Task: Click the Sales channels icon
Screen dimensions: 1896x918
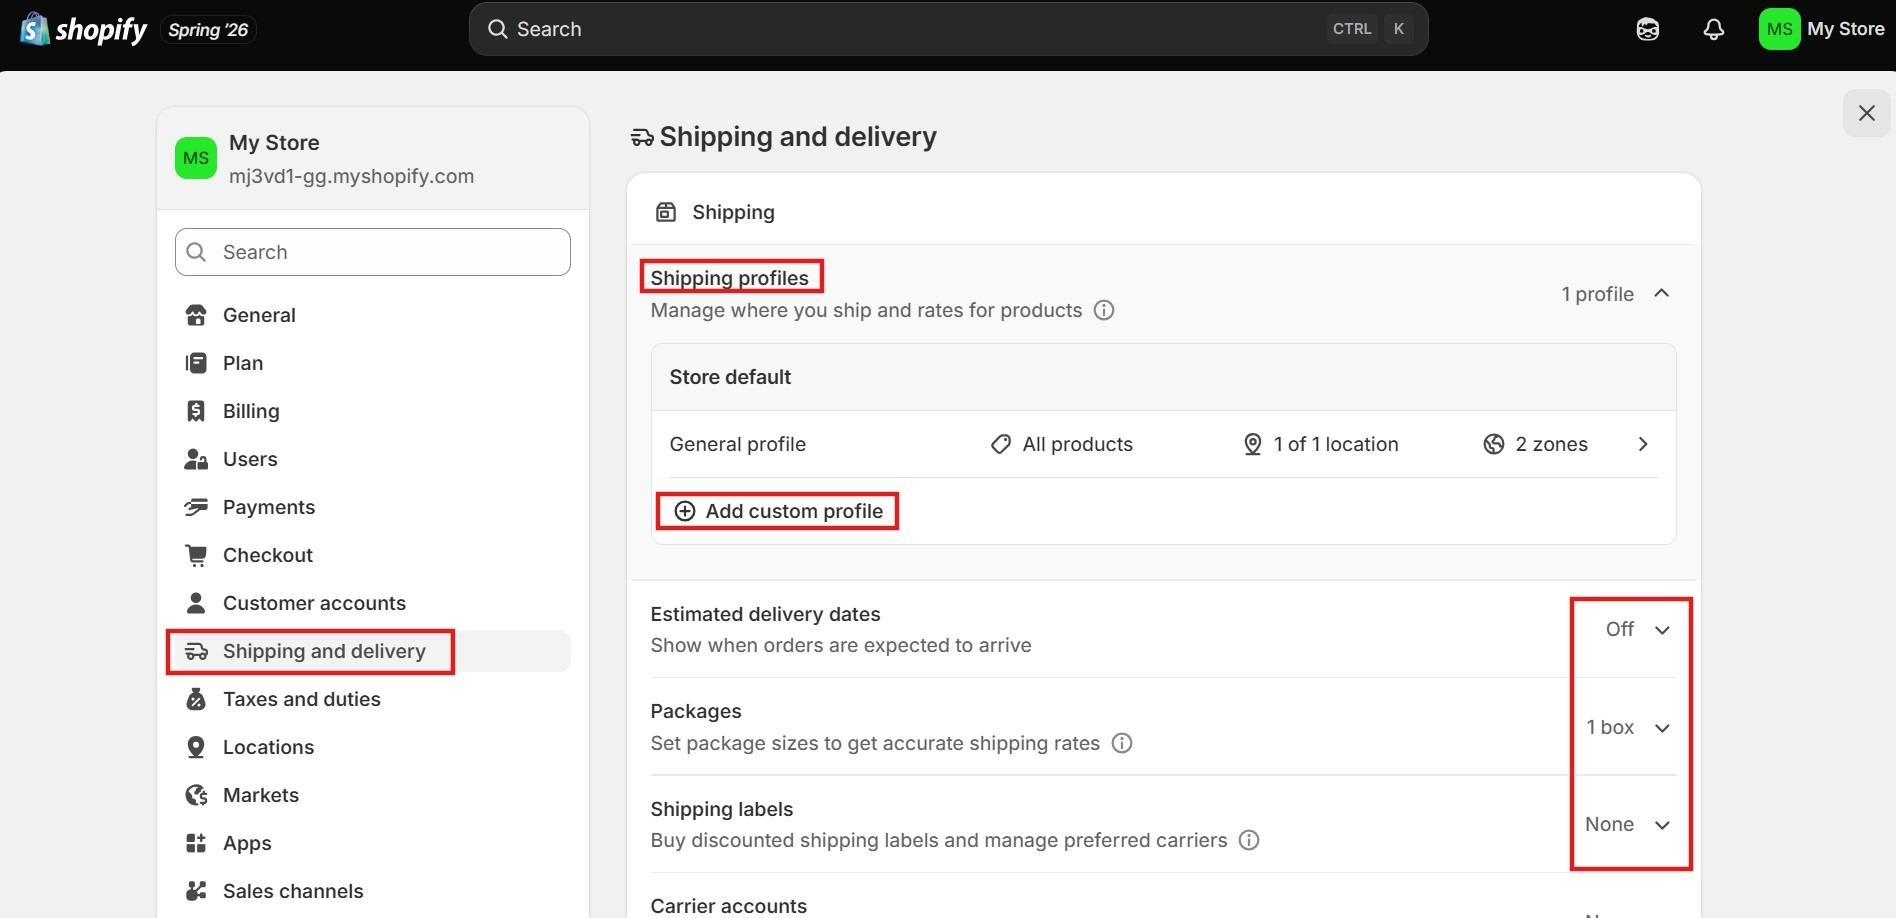Action: pos(196,891)
